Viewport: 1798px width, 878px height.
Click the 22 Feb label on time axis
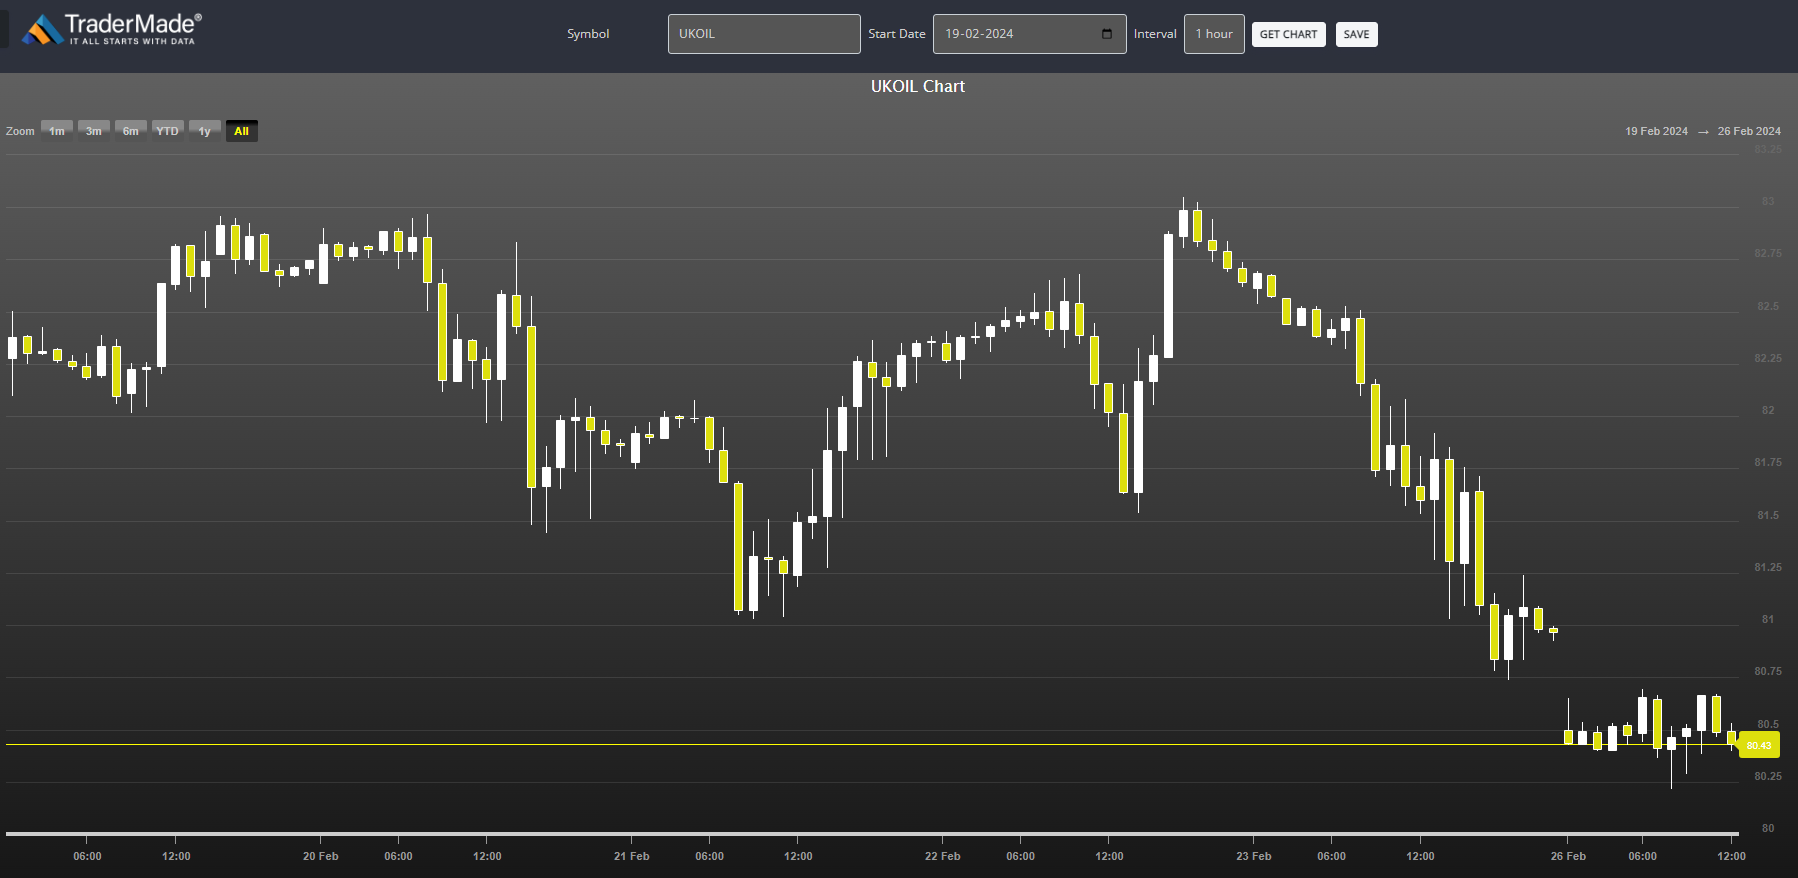click(943, 856)
